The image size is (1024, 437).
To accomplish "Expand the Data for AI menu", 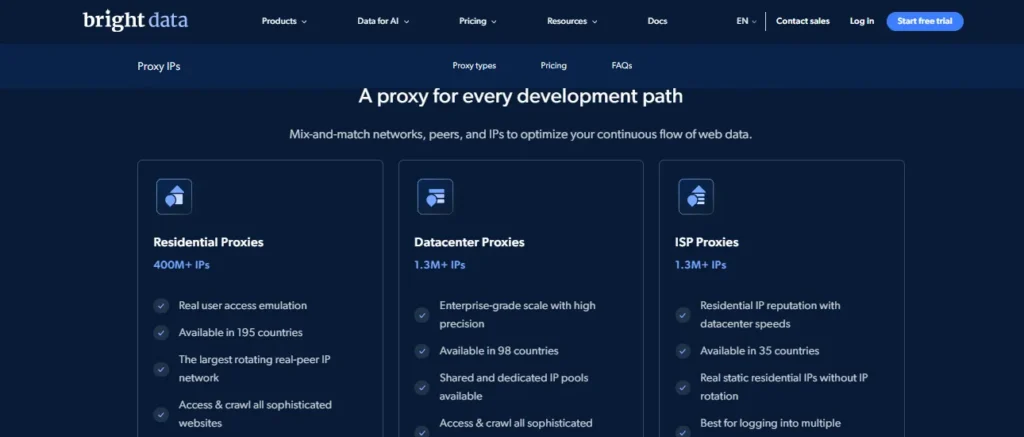I will [383, 21].
